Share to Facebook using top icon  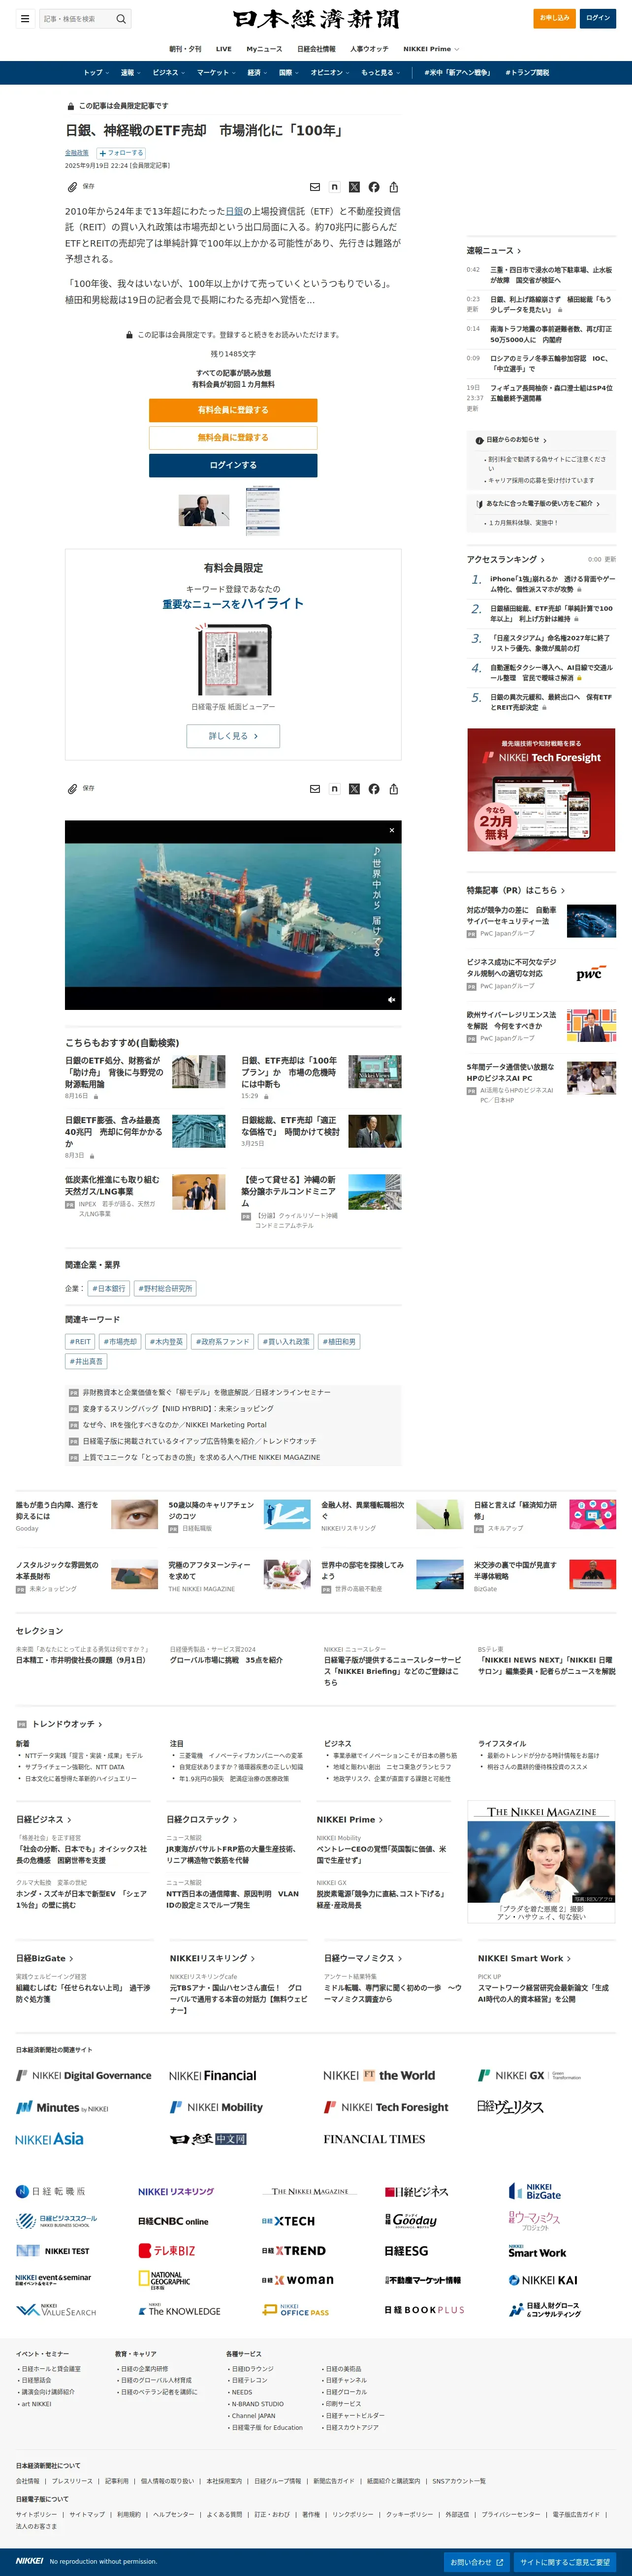tap(374, 187)
